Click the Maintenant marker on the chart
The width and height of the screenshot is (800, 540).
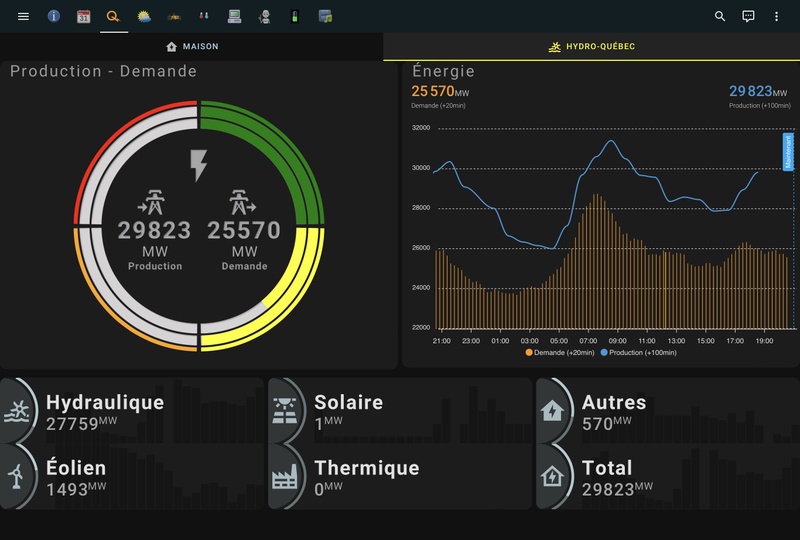tap(788, 152)
